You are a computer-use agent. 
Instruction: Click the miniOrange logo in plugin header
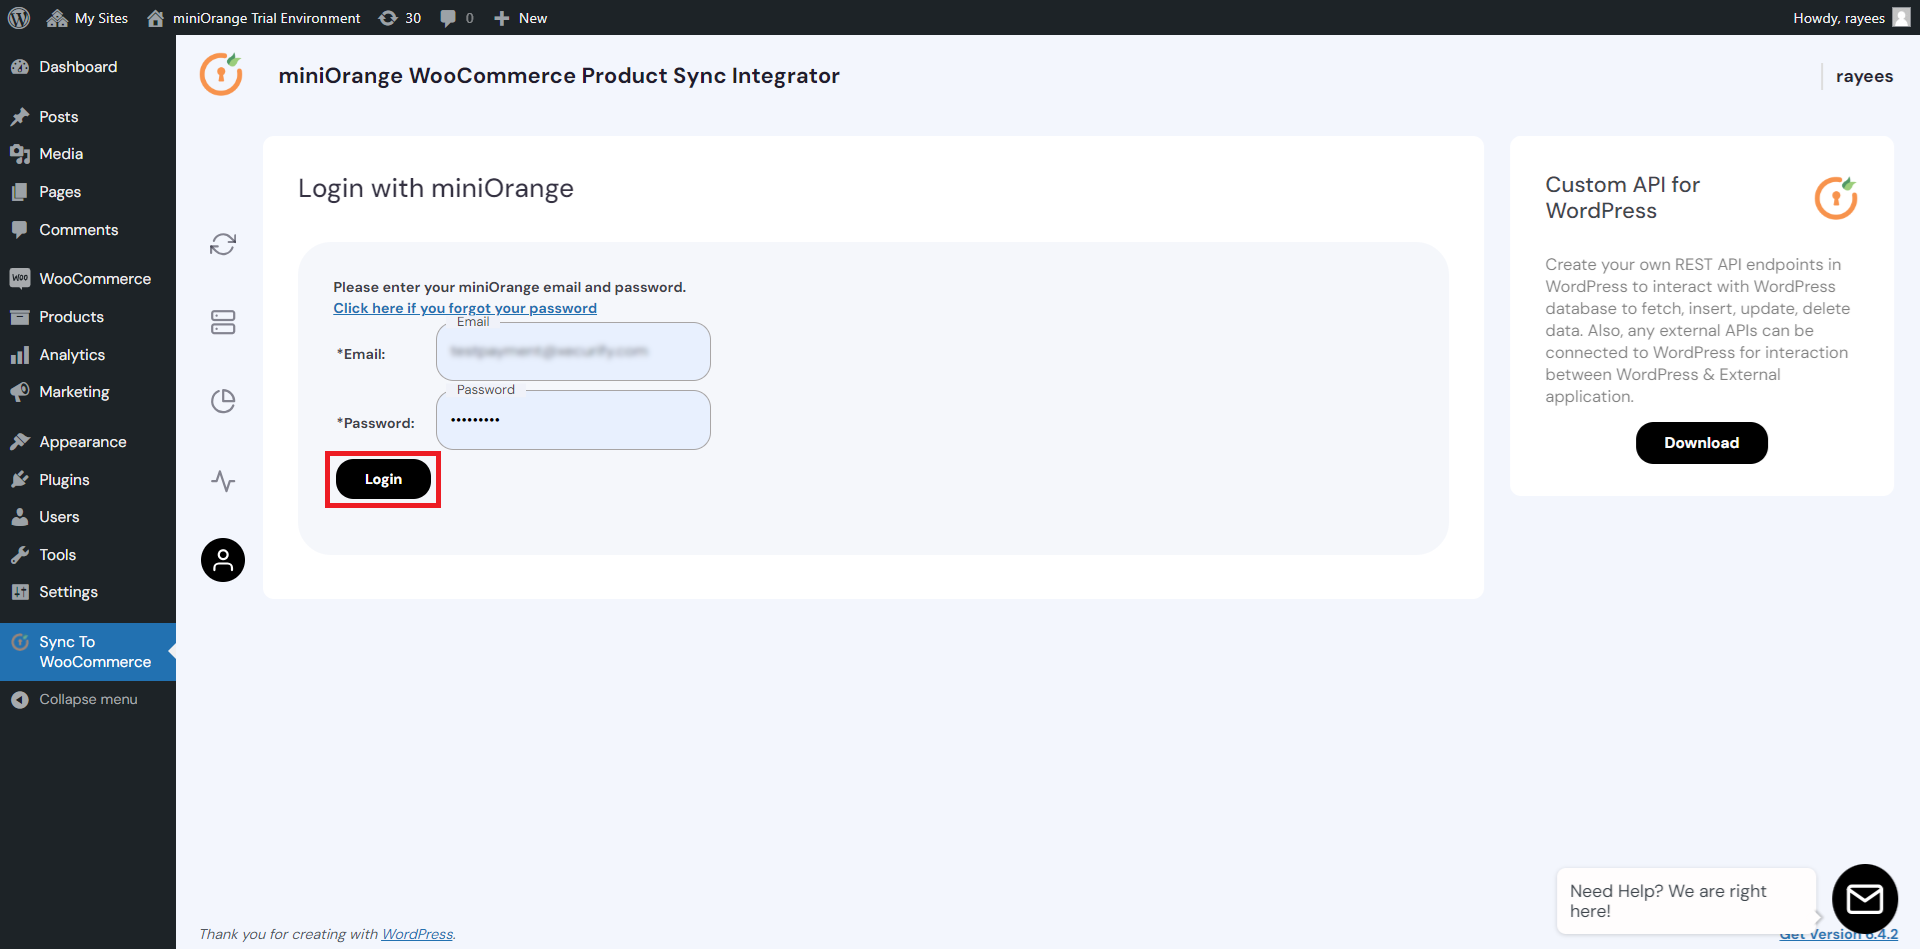[221, 74]
